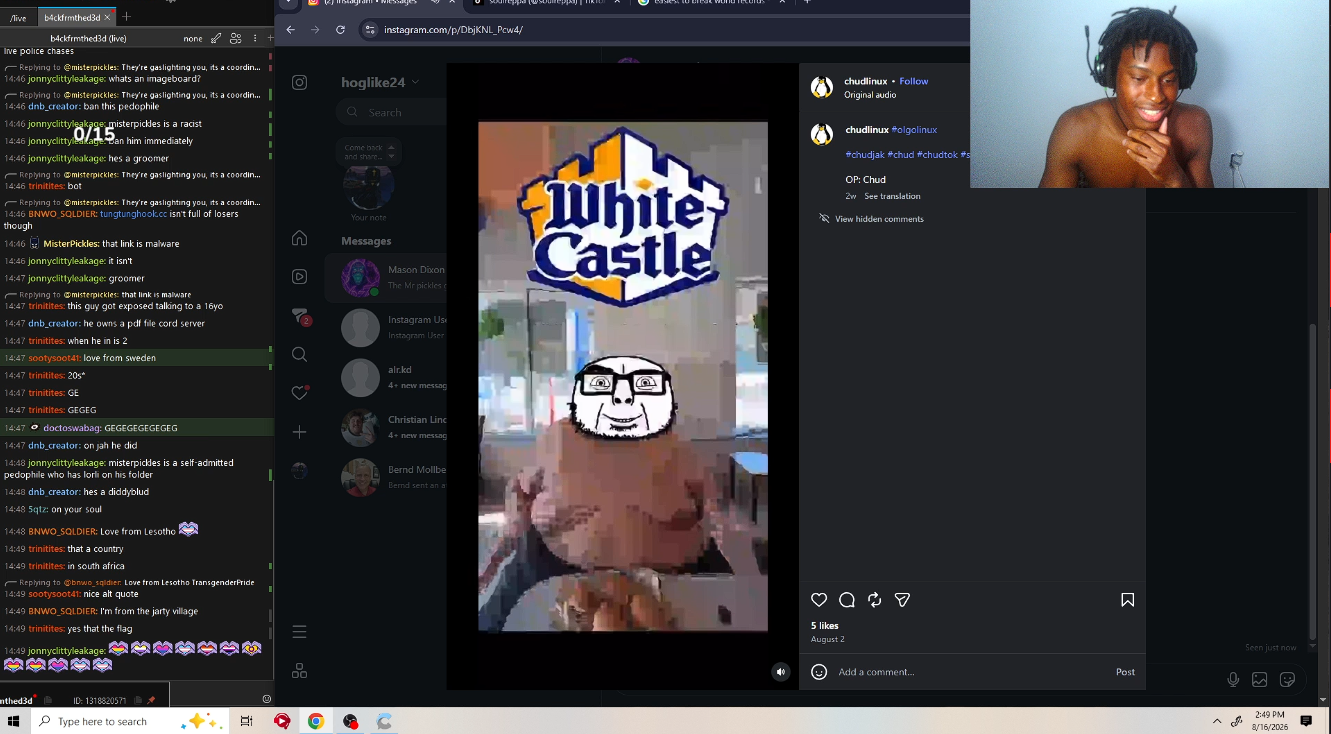Share the post with the paper plane icon
1331x734 pixels.
[x=902, y=600]
